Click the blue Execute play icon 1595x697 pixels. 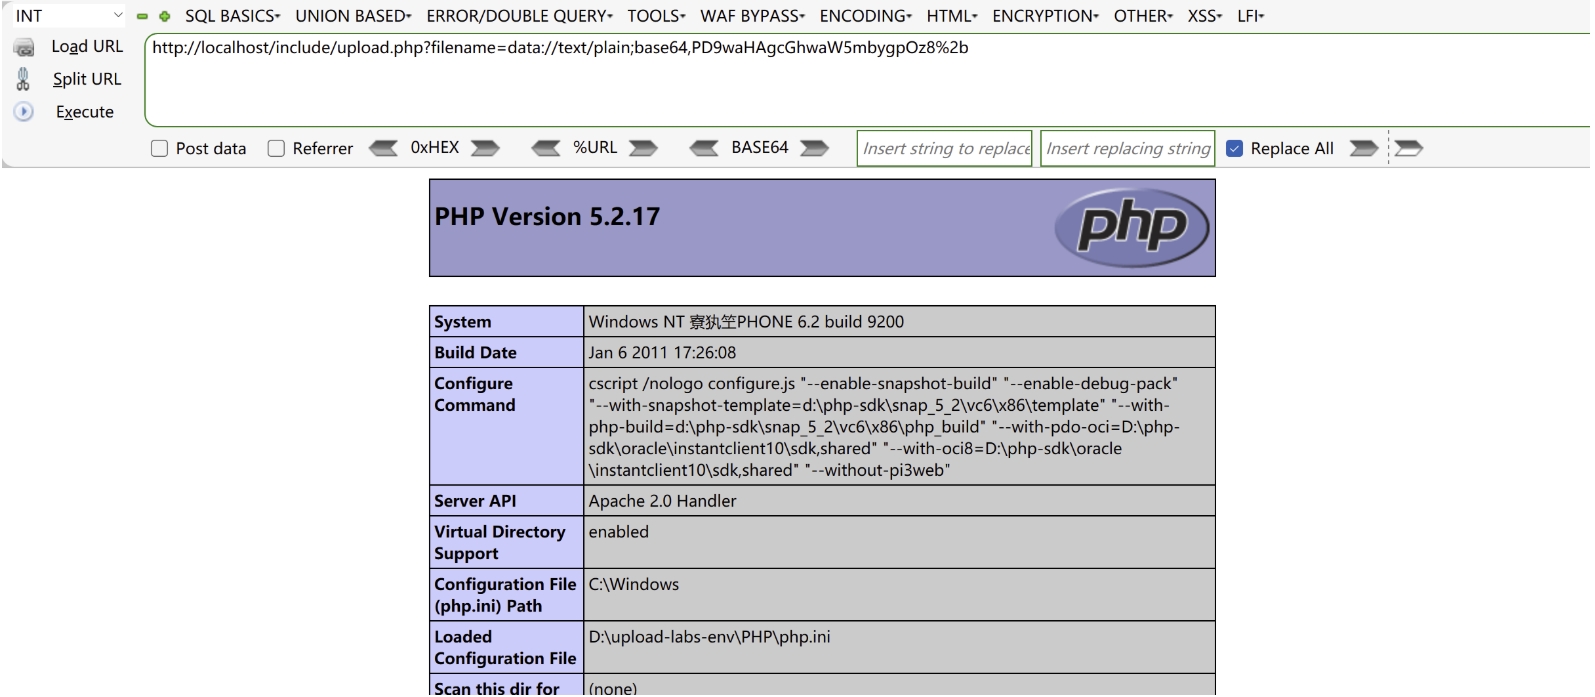click(23, 112)
